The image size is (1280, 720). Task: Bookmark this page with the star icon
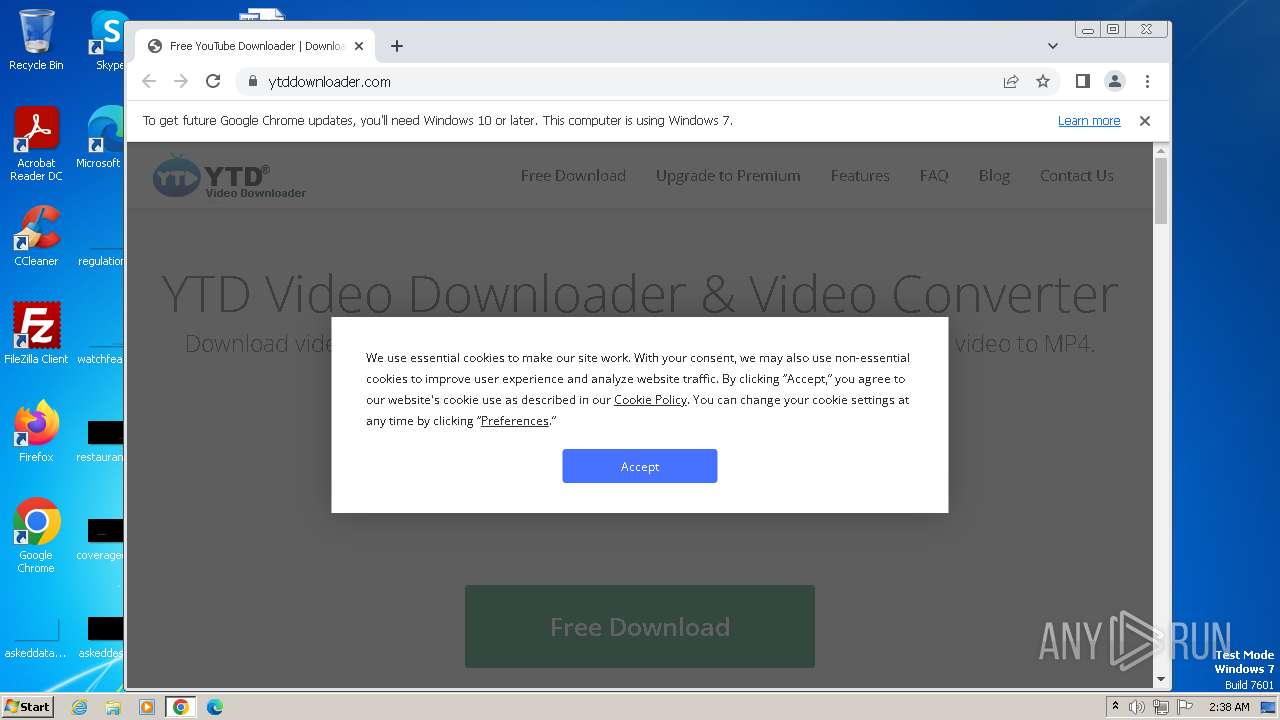click(x=1043, y=82)
